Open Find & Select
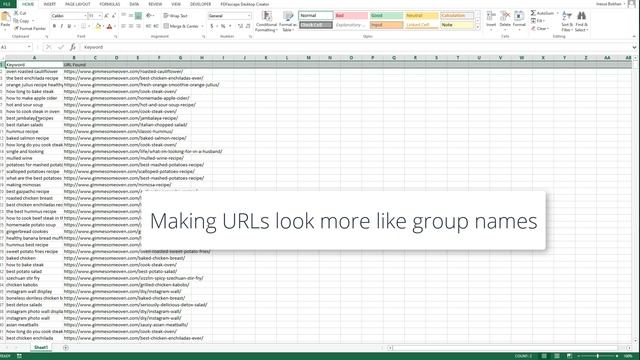 click(x=582, y=21)
